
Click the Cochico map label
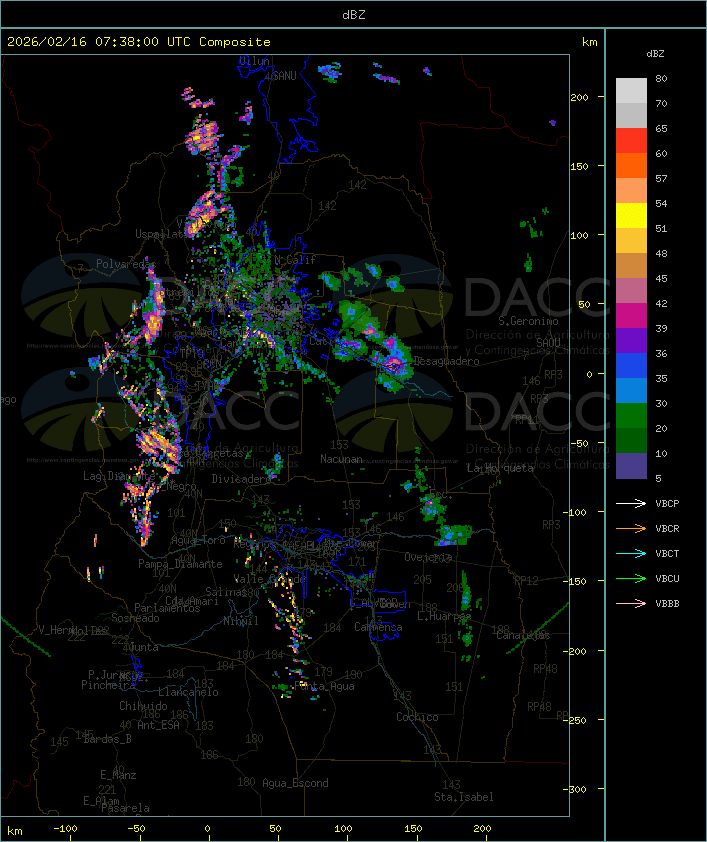point(417,717)
